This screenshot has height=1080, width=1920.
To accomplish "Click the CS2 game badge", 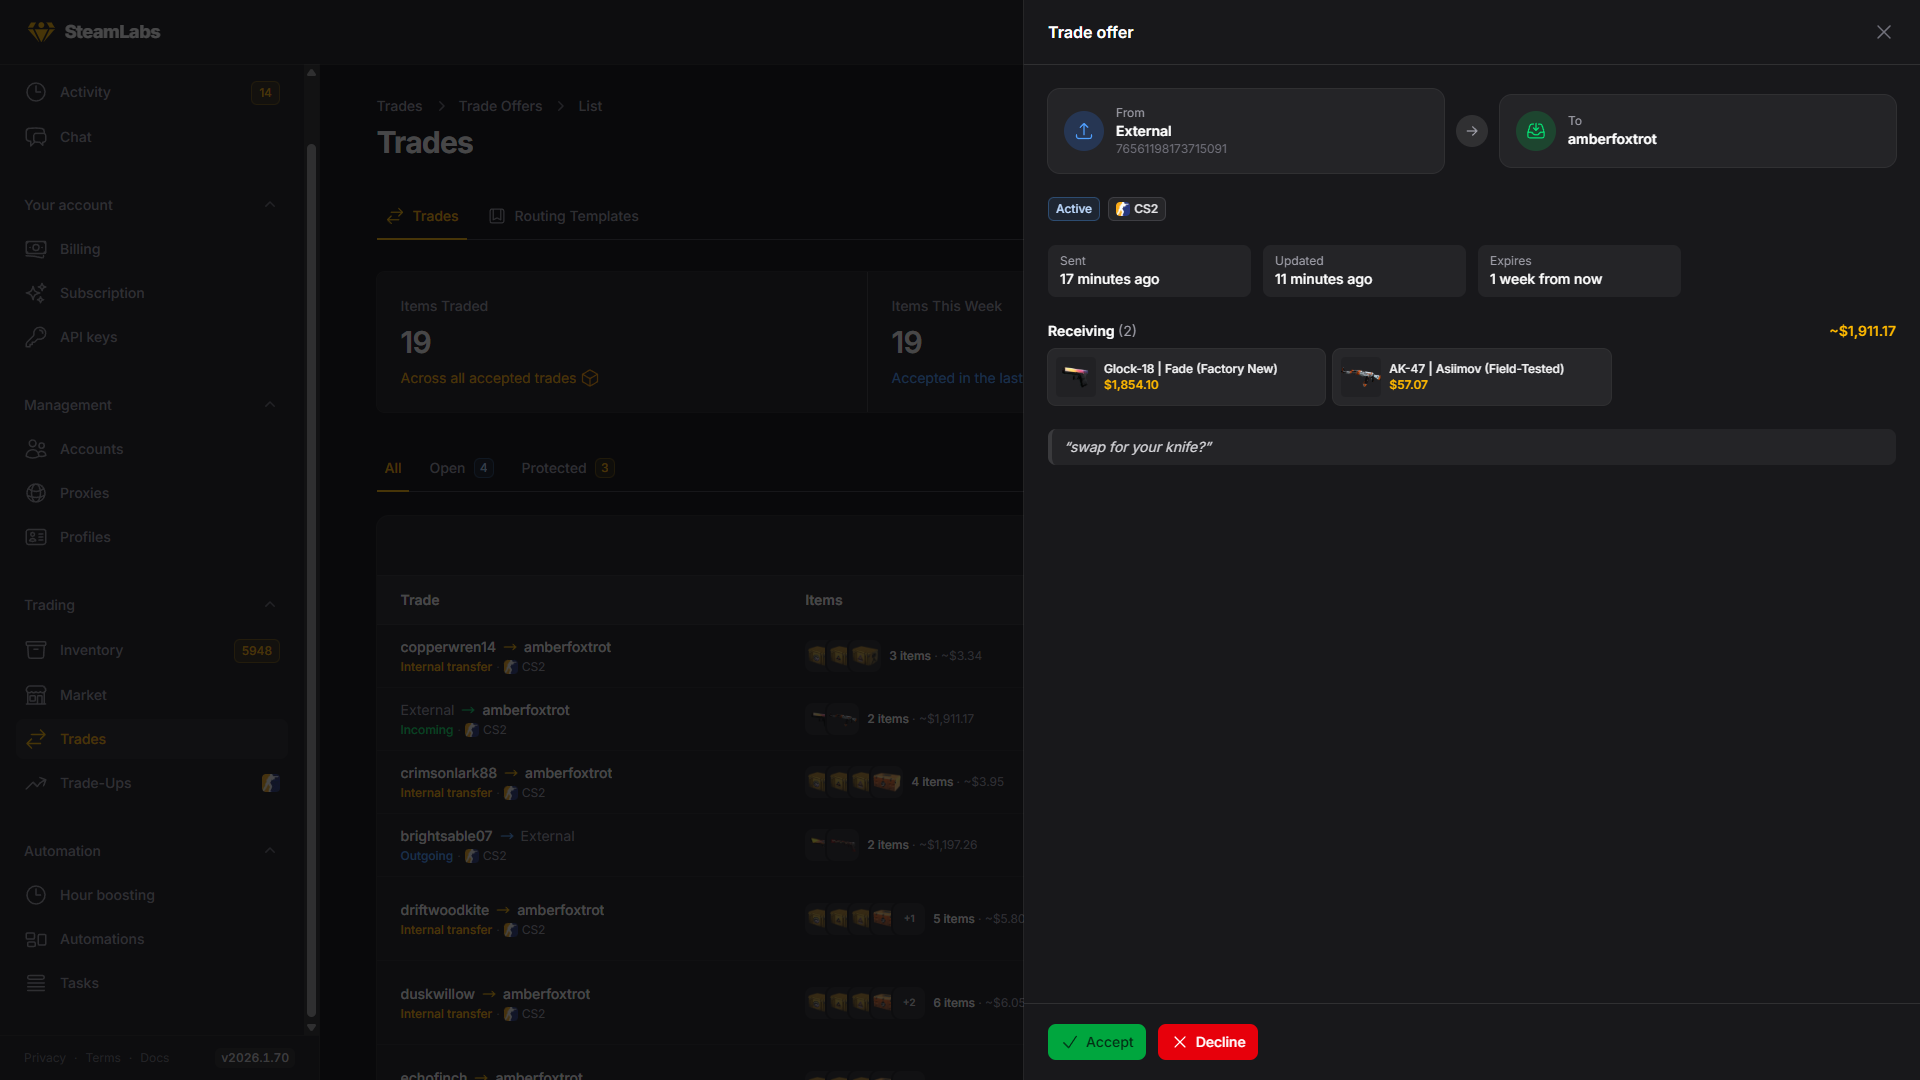I will tap(1136, 209).
